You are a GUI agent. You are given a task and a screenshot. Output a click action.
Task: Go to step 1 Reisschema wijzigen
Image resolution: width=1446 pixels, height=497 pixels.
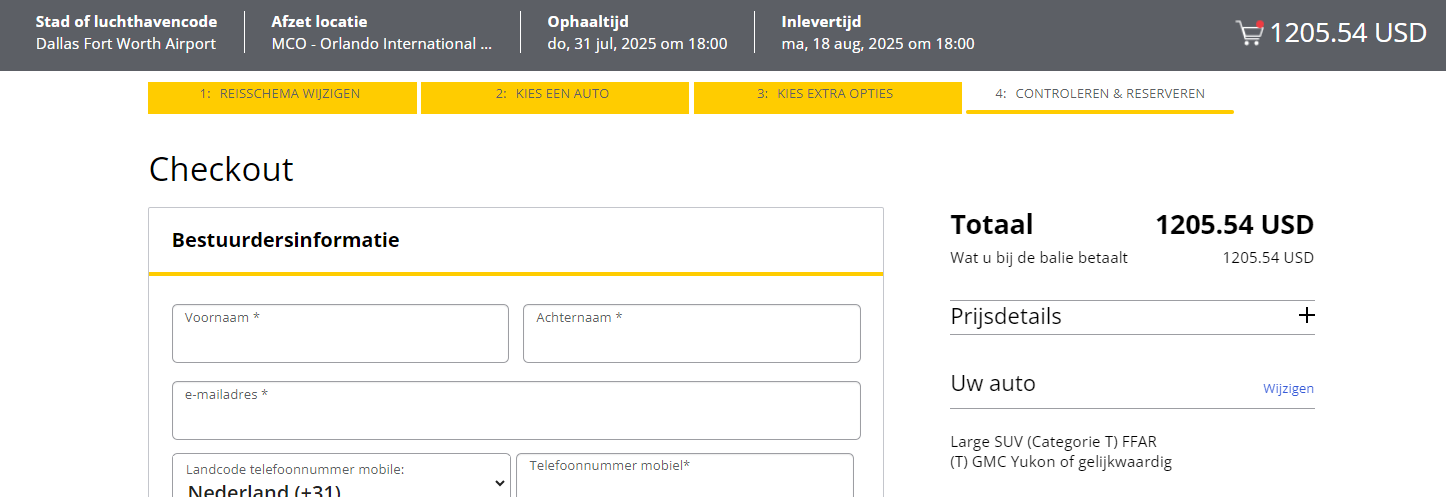(282, 95)
